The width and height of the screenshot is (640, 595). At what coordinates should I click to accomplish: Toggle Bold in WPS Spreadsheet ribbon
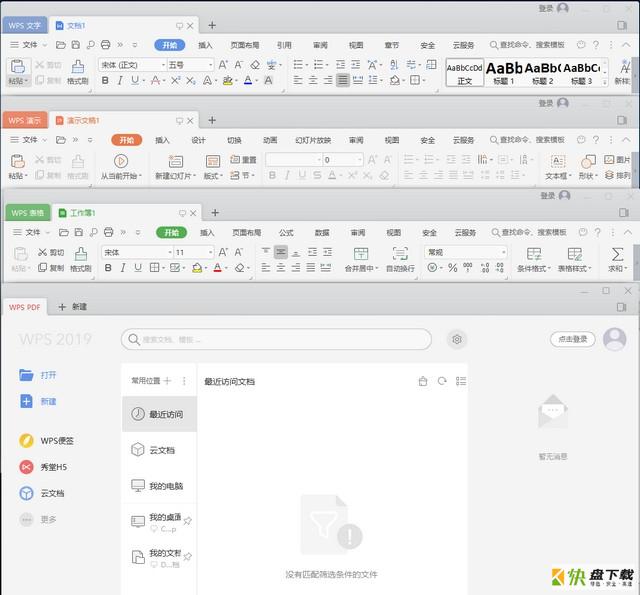click(108, 268)
